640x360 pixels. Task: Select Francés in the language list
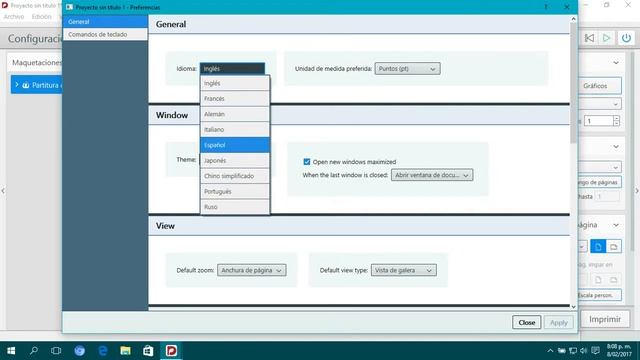235,99
